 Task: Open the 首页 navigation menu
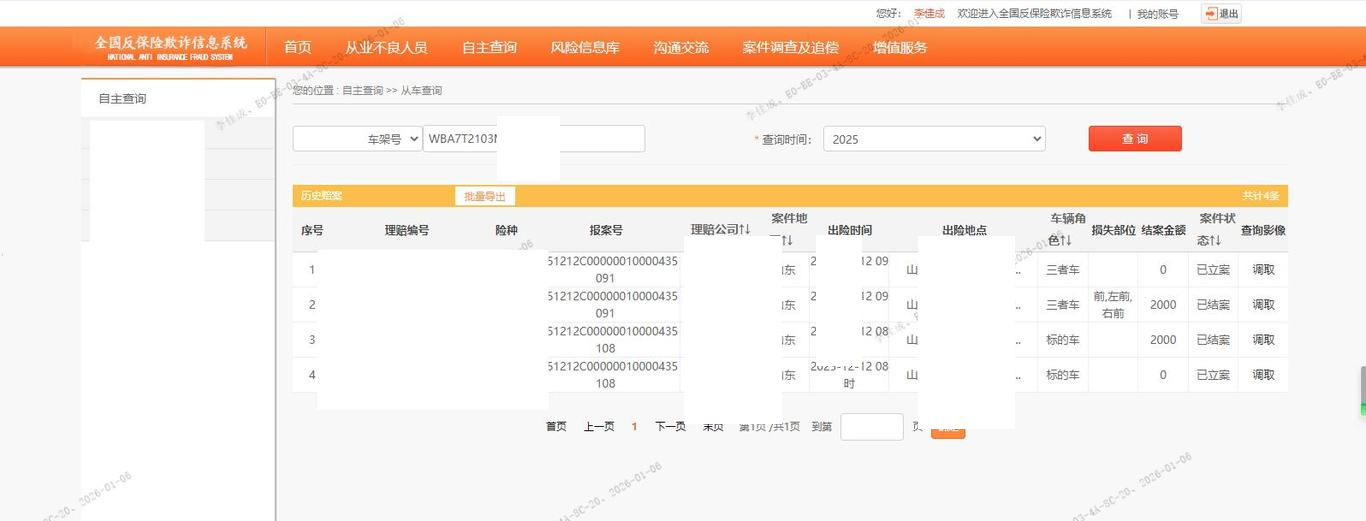pos(297,47)
